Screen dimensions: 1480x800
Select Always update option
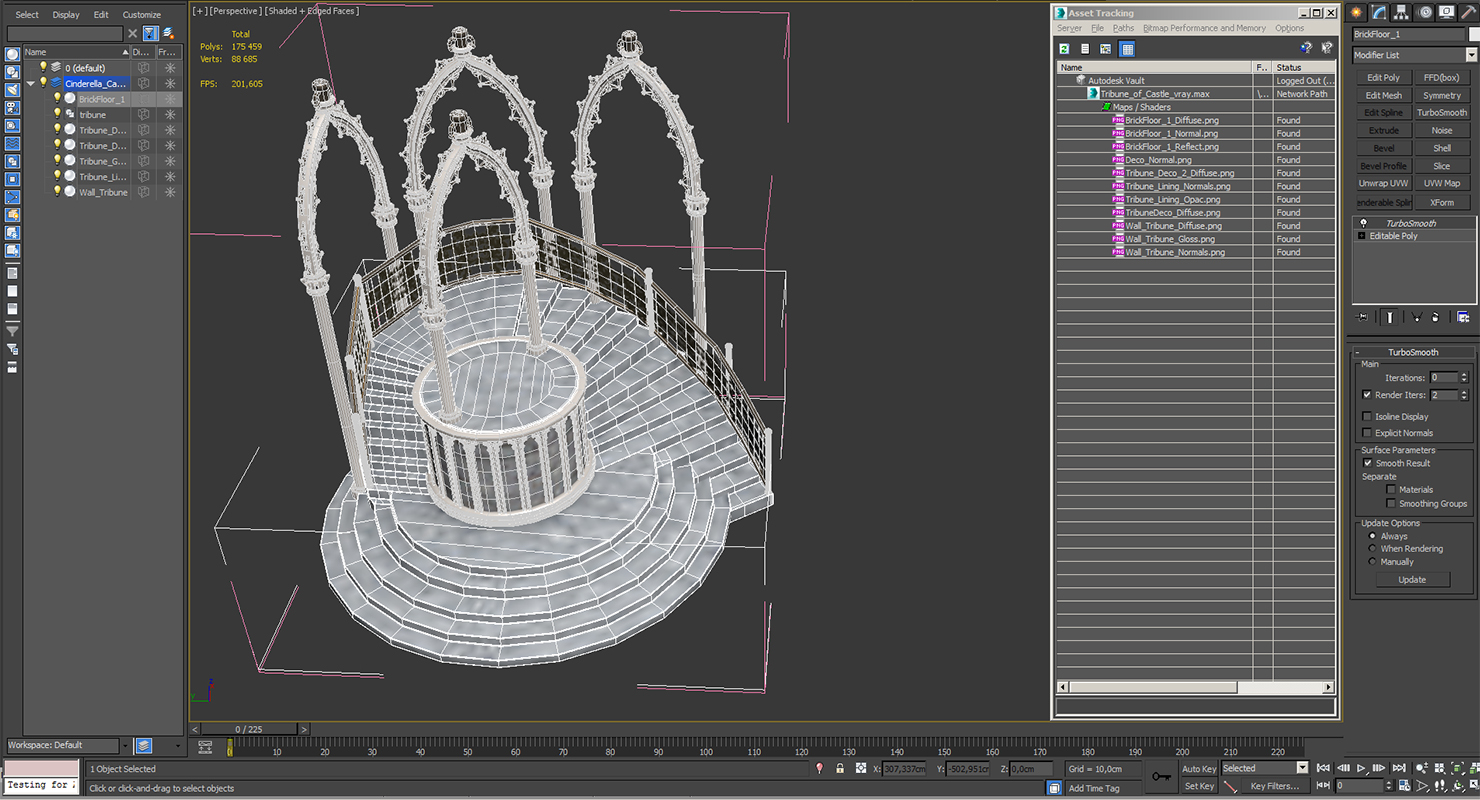coord(1372,536)
